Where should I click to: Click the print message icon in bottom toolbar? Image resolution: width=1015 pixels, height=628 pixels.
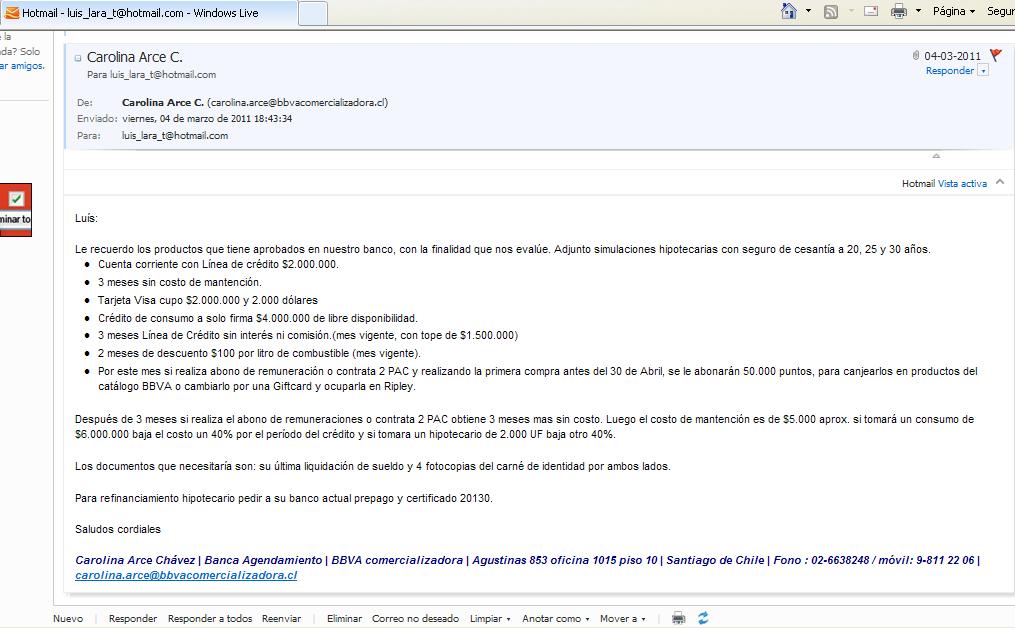click(678, 618)
